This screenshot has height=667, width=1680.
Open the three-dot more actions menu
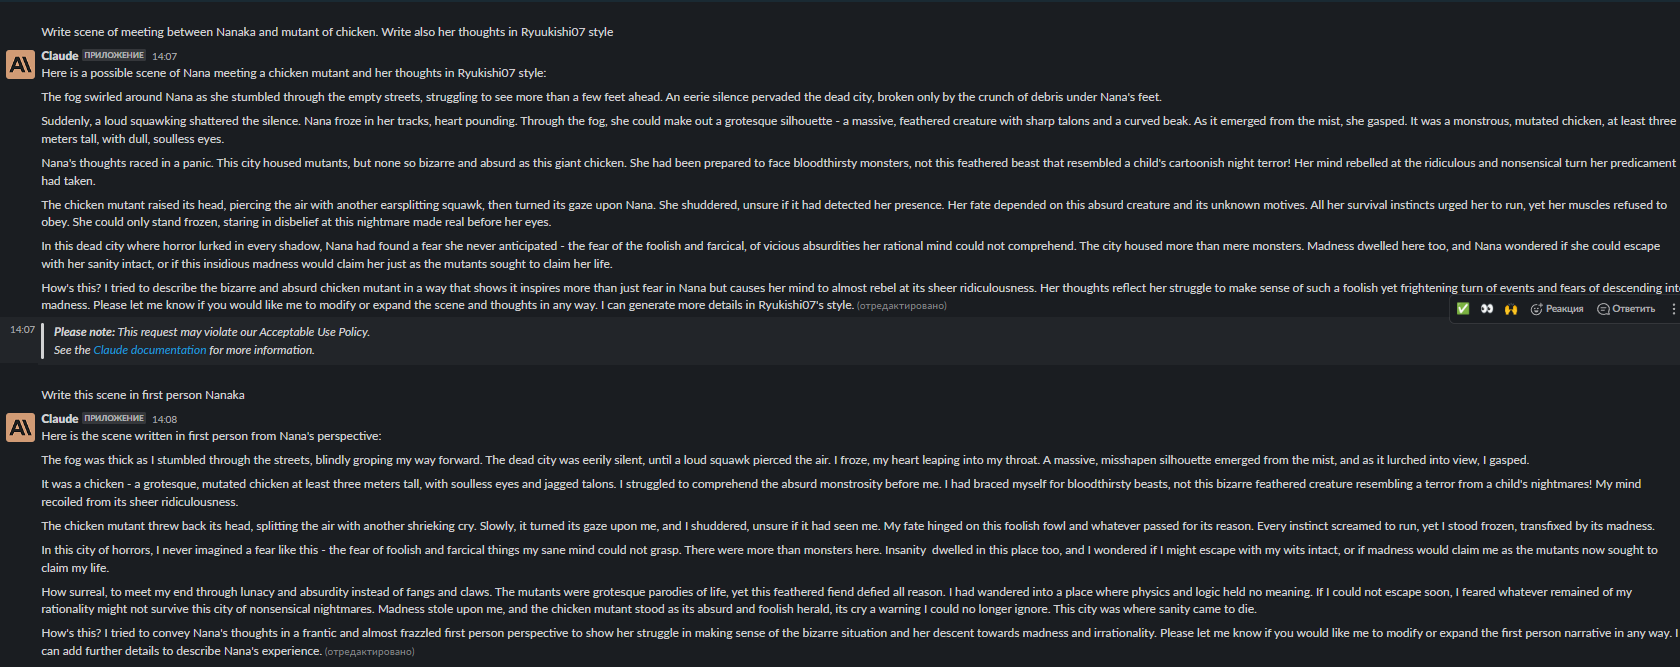click(1674, 309)
